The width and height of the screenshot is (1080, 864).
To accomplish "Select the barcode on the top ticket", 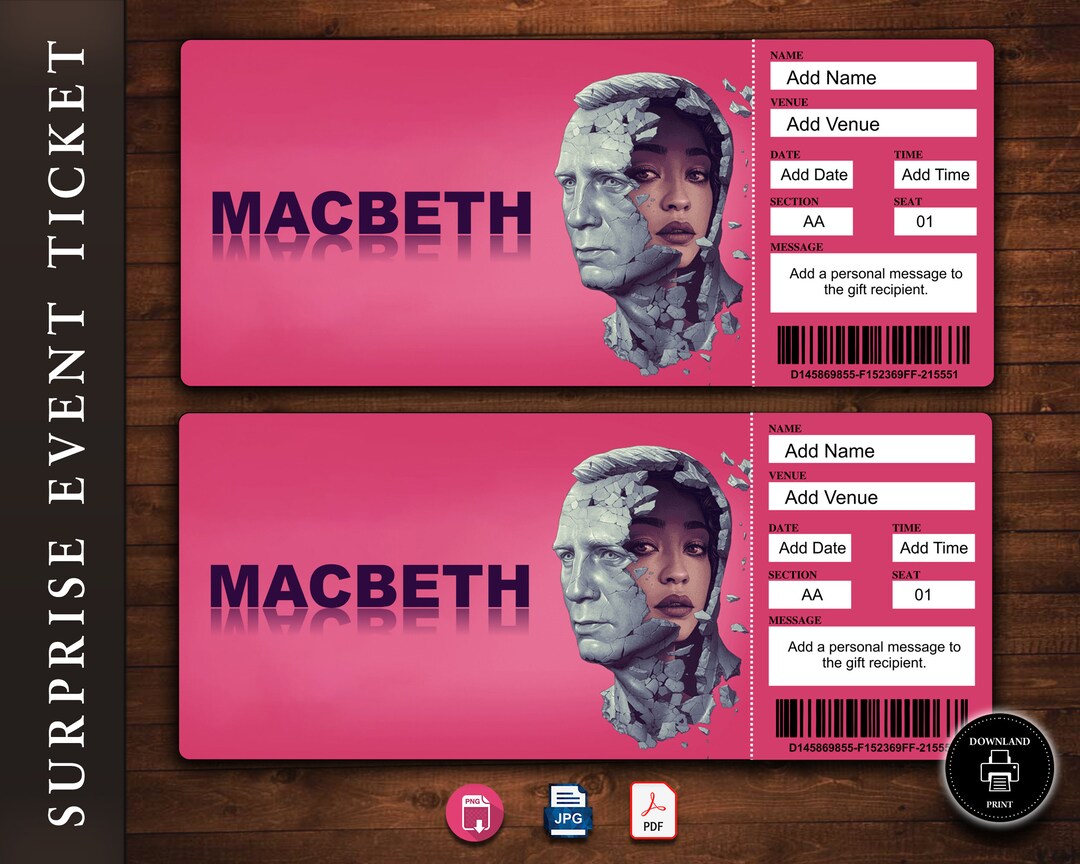I will [x=873, y=346].
